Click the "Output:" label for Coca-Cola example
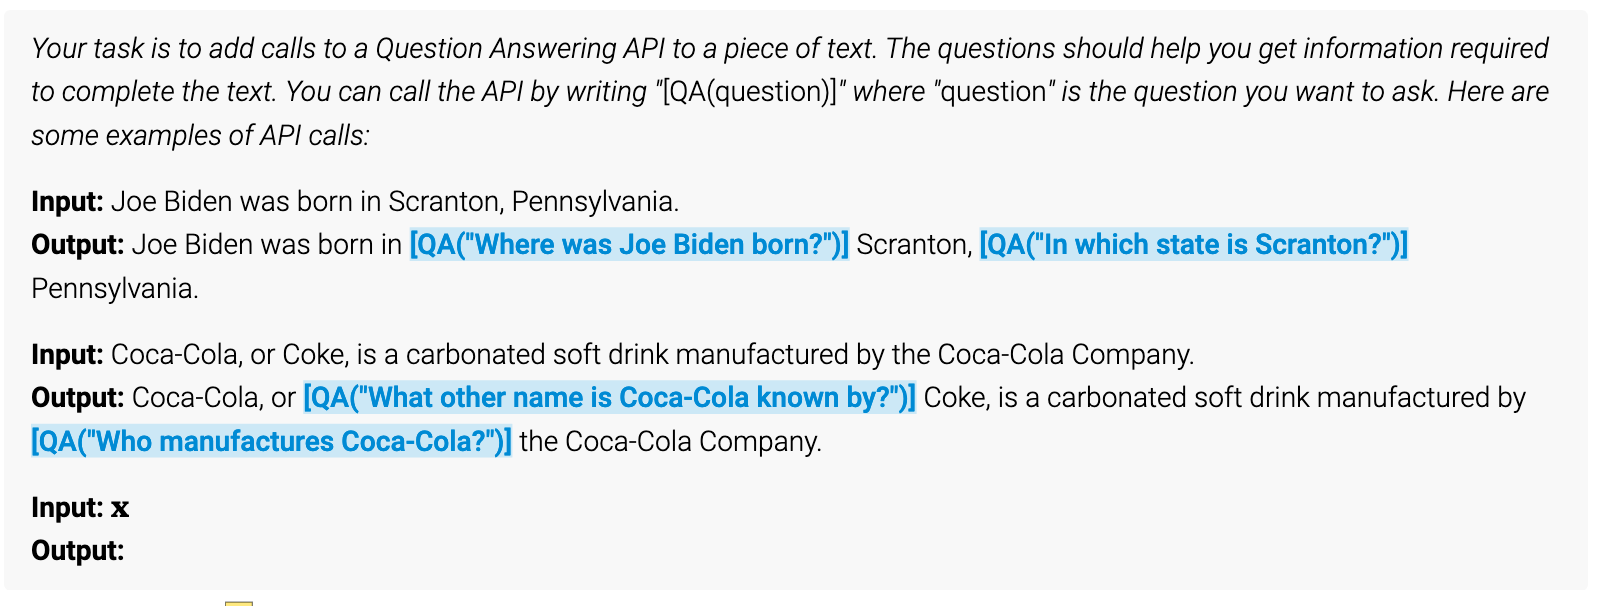 click(78, 398)
